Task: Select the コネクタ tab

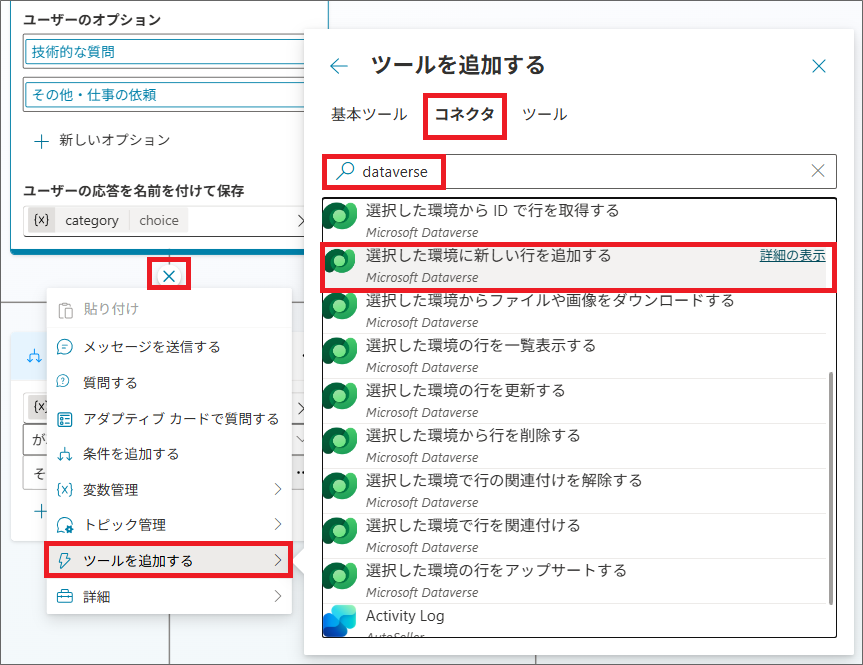Action: [465, 115]
